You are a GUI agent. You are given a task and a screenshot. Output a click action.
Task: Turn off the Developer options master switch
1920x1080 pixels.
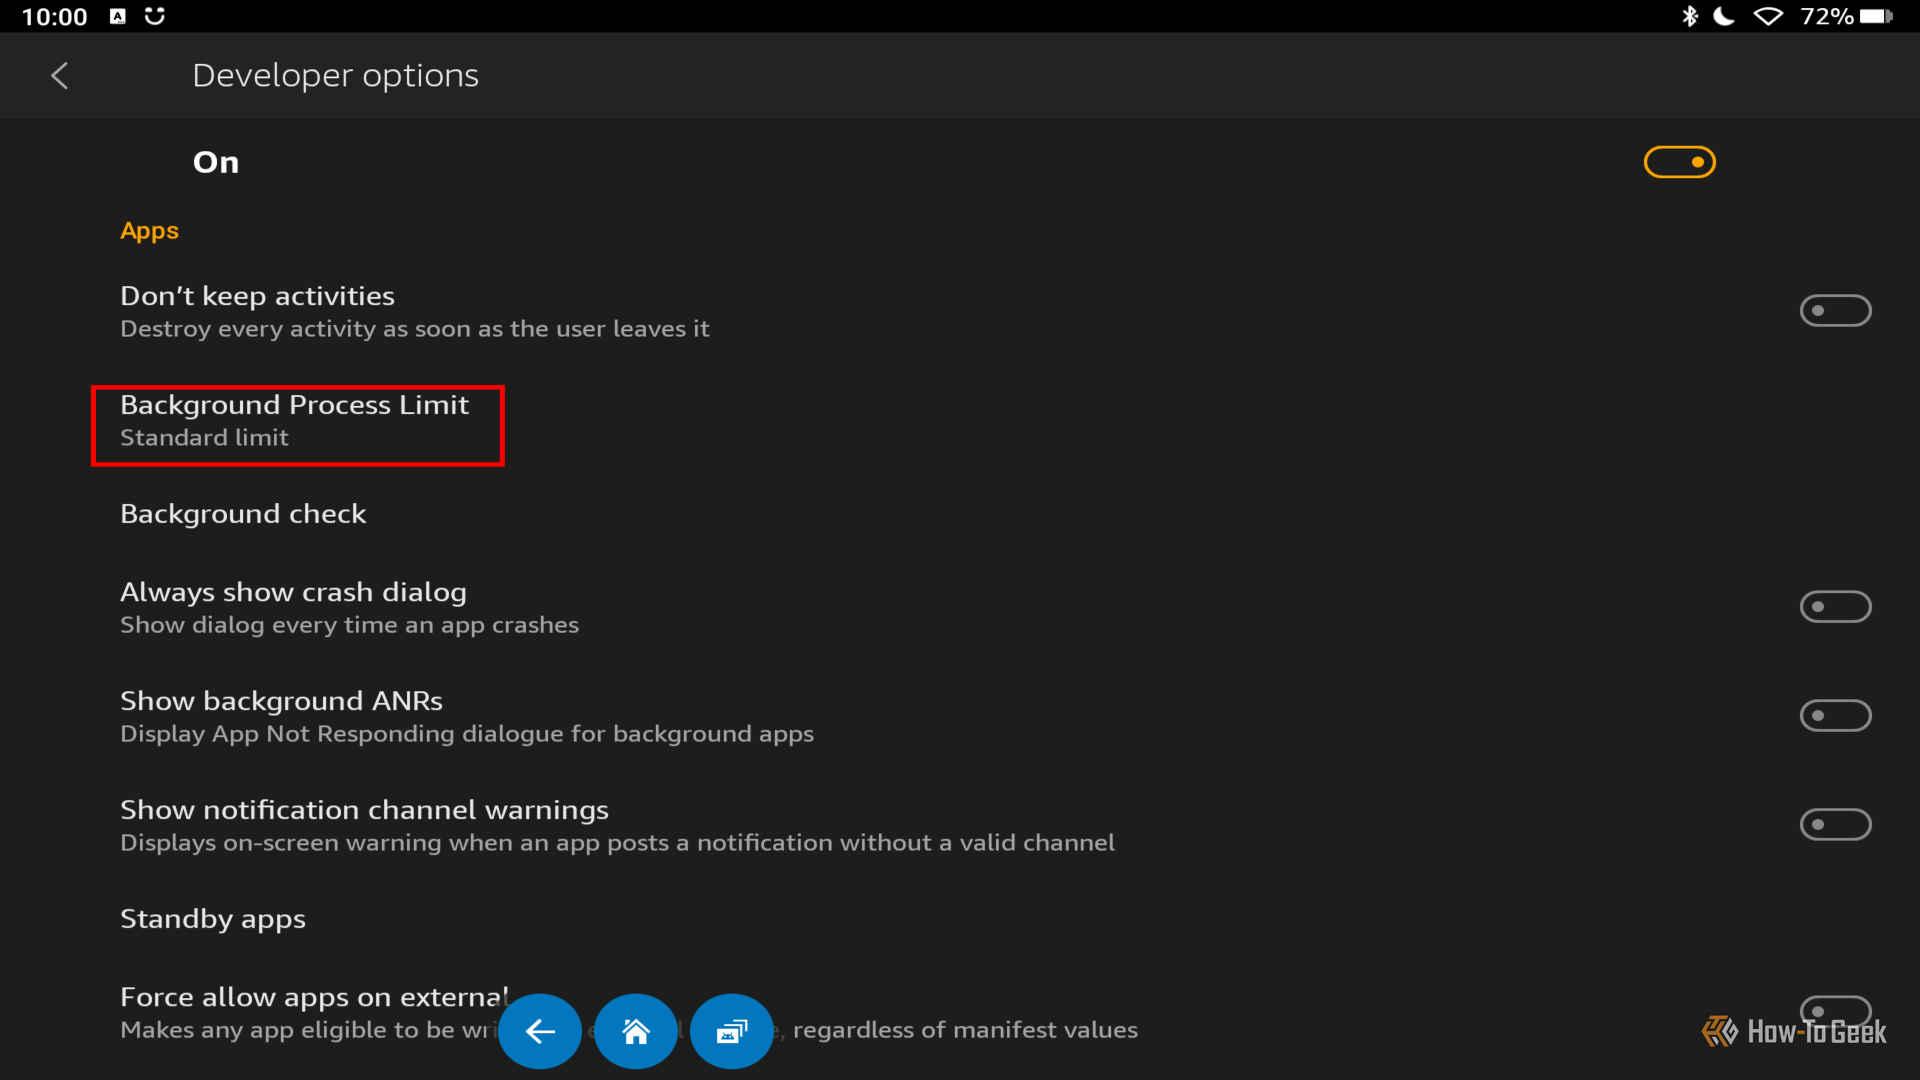pyautogui.click(x=1680, y=162)
